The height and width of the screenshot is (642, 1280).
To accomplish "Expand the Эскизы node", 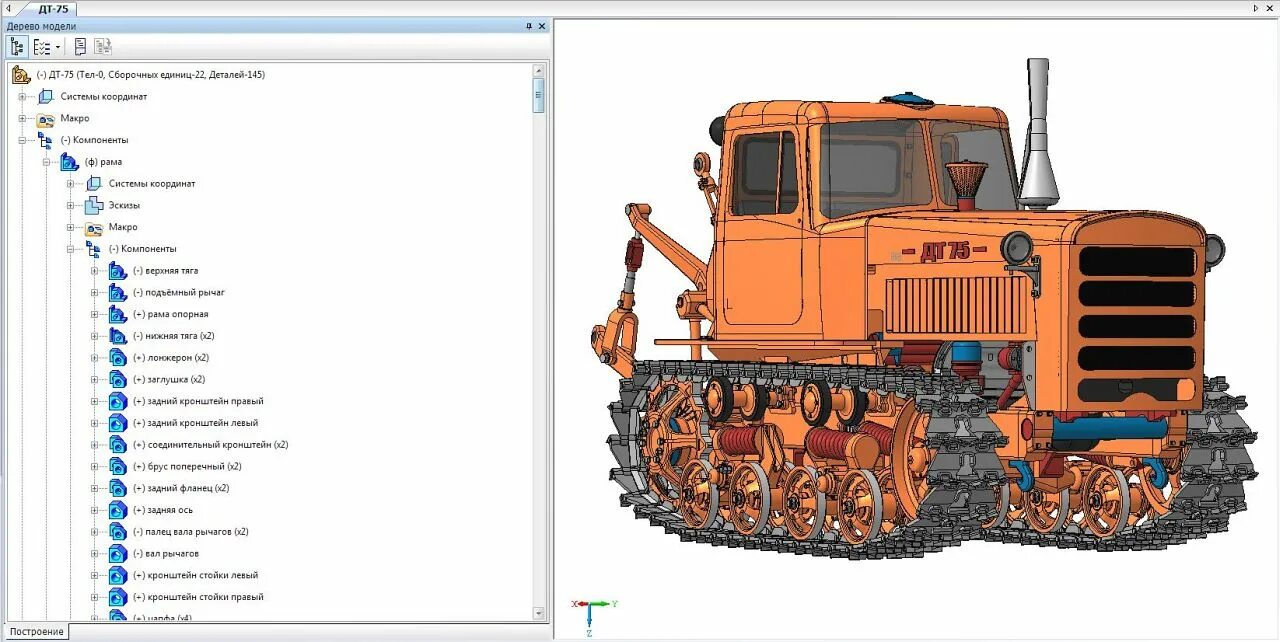I will point(70,205).
